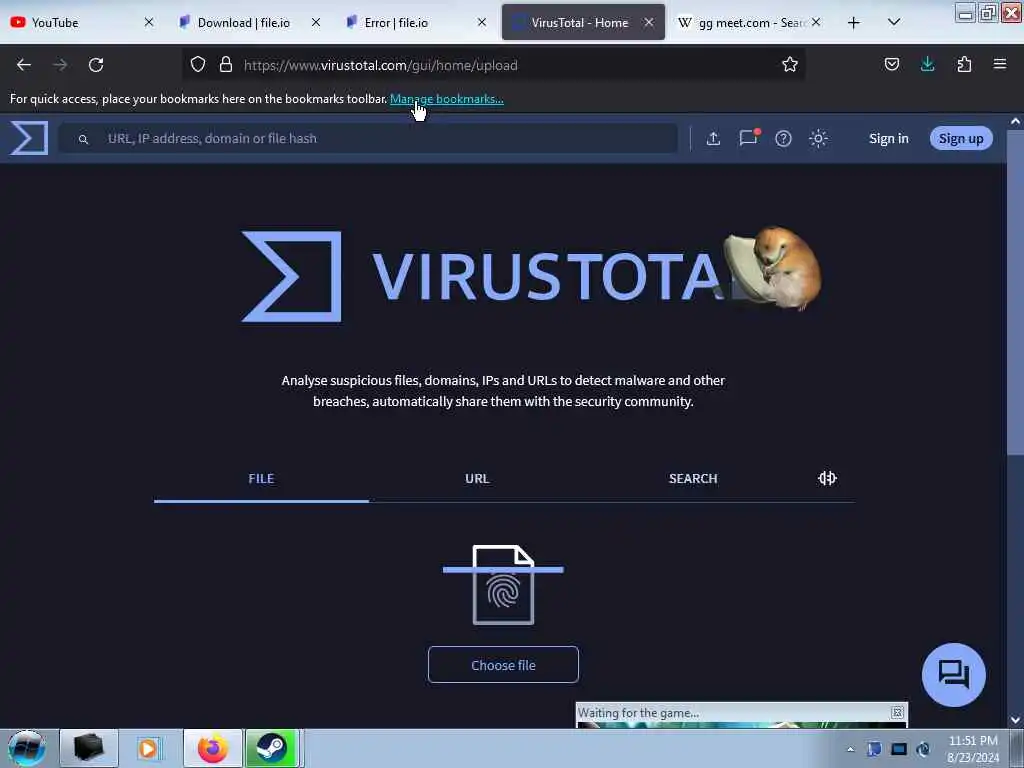The image size is (1024, 768).
Task: Click the fingerprint file upload icon
Action: (x=503, y=584)
